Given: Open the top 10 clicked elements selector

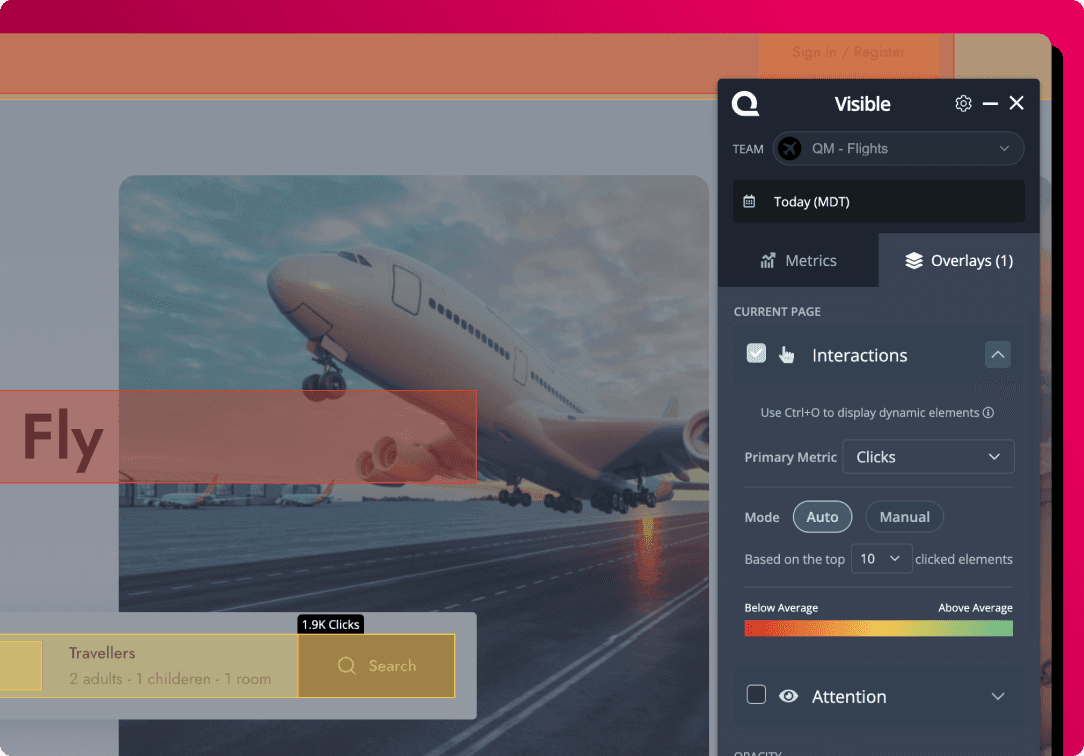Looking at the screenshot, I should click(x=881, y=559).
